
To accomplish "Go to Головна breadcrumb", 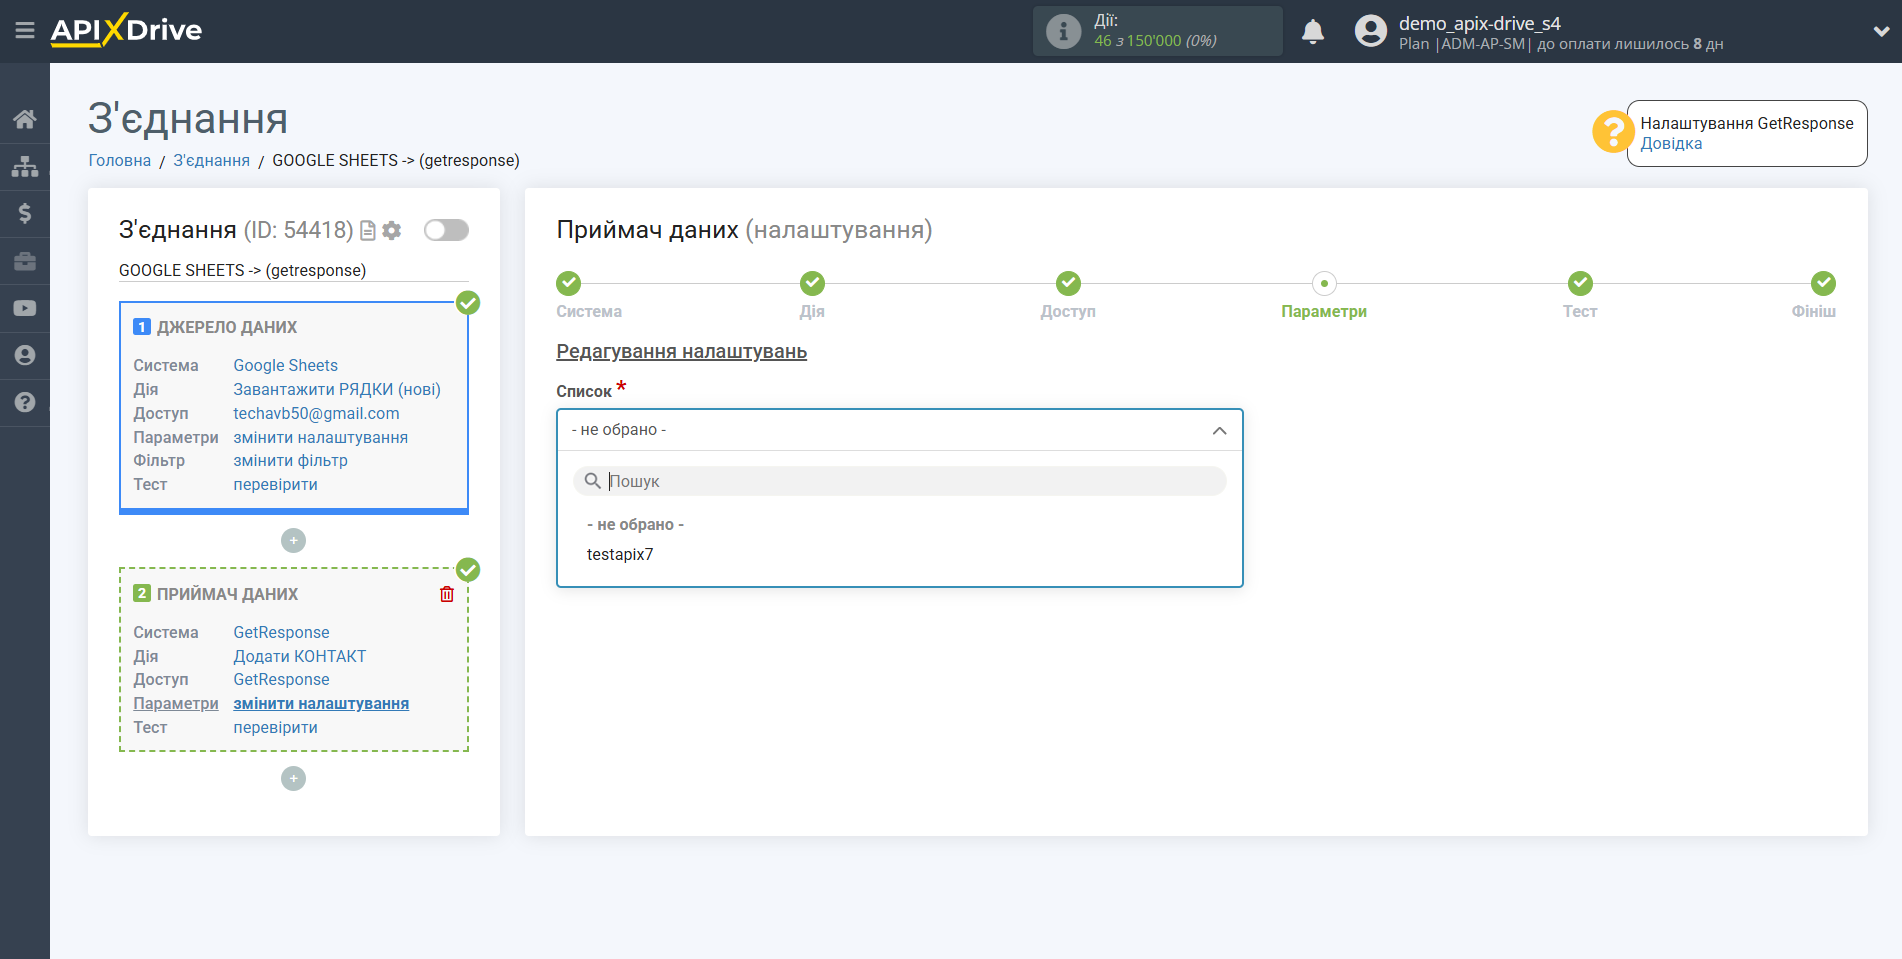I will tap(120, 161).
